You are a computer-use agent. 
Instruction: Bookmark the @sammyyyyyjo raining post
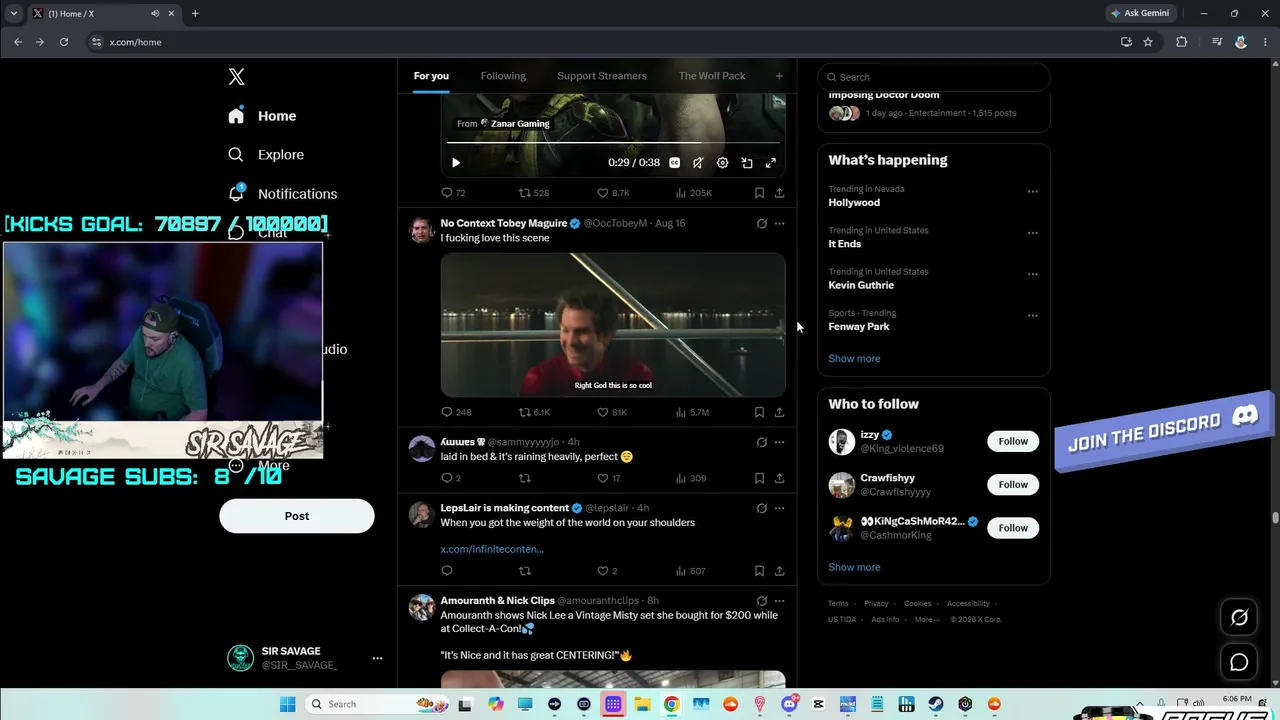coord(759,478)
